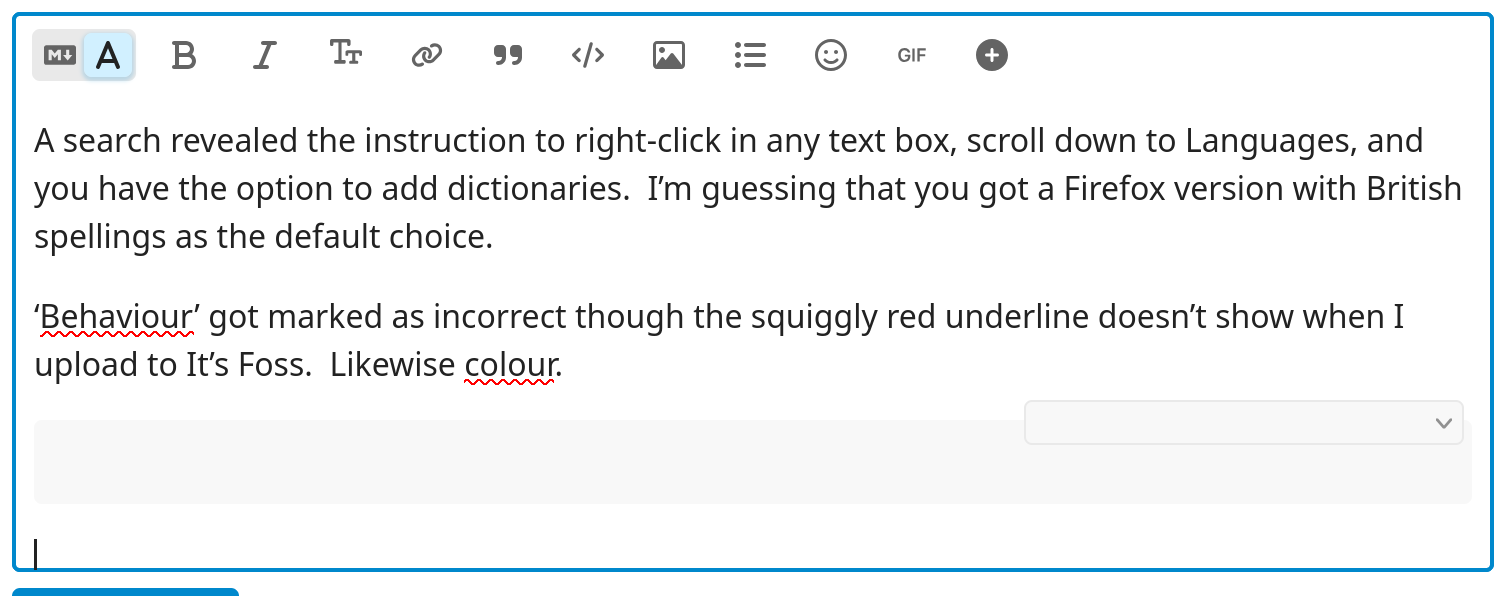Image resolution: width=1506 pixels, height=596 pixels.
Task: Open the heading text size option
Action: pos(346,53)
